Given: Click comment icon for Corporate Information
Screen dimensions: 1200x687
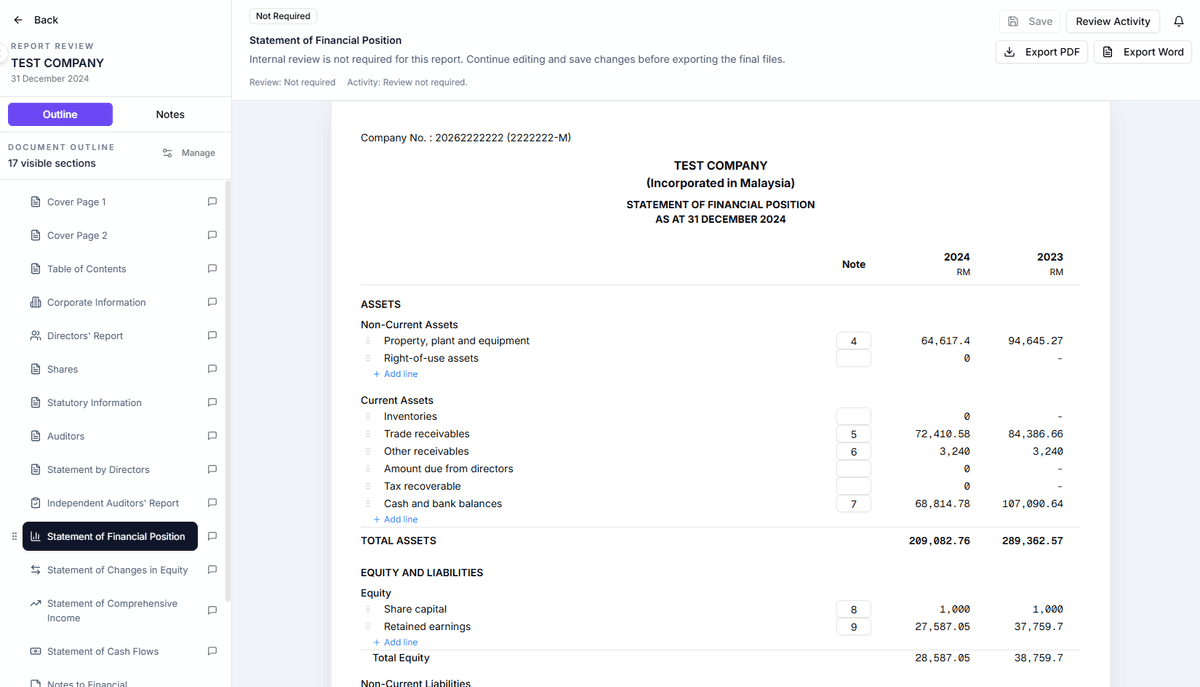Looking at the screenshot, I should coord(212,302).
